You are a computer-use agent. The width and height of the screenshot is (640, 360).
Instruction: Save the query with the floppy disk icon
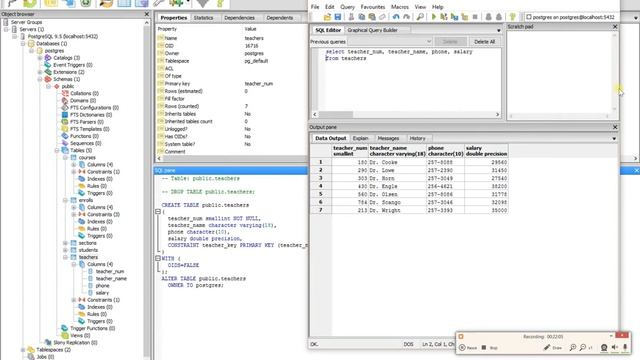[338, 17]
